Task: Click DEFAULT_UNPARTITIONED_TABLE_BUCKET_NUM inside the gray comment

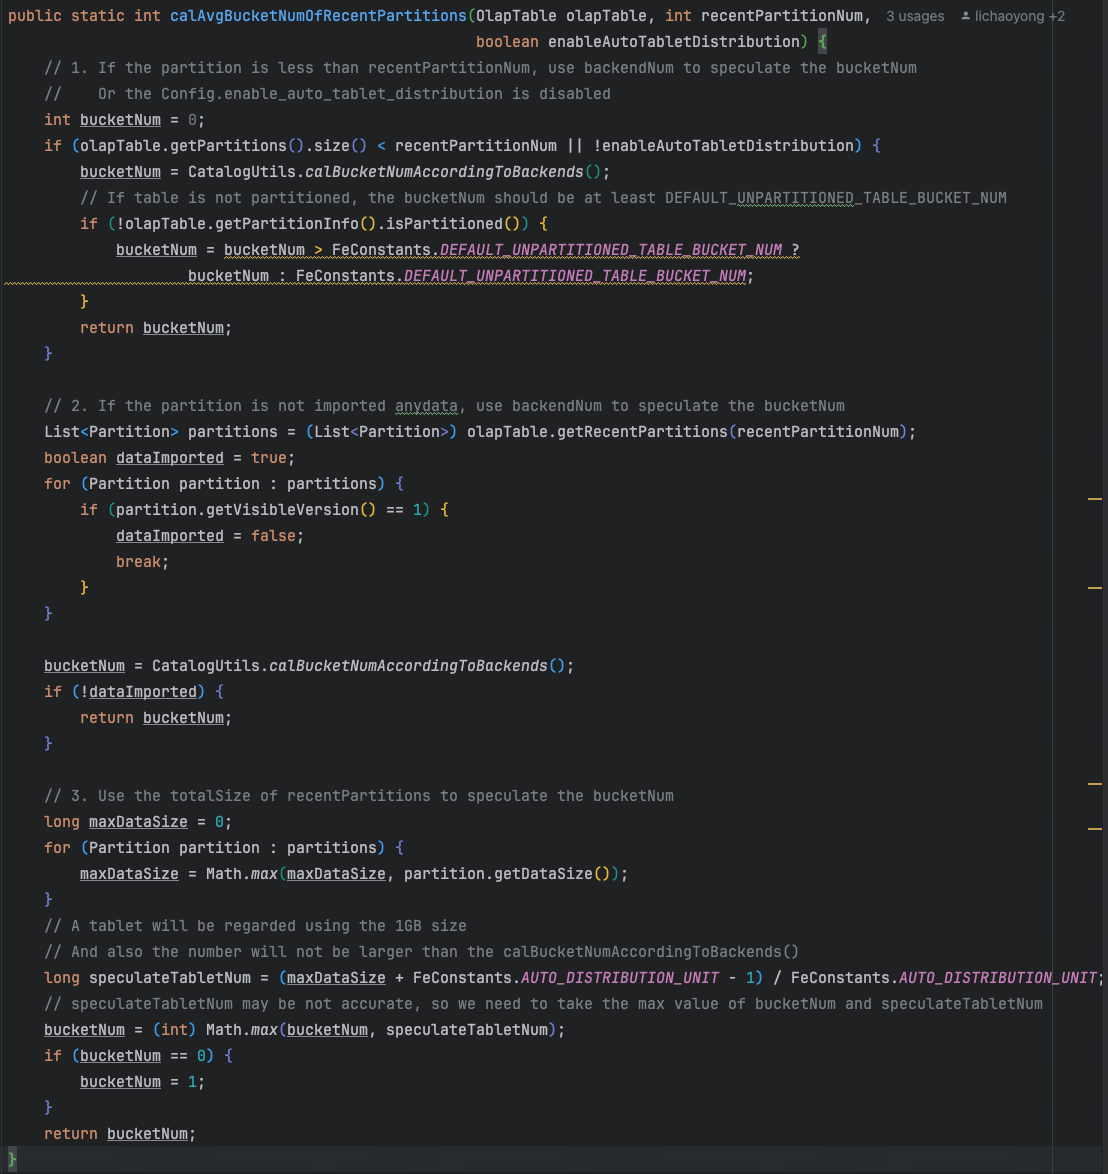Action: 835,198
